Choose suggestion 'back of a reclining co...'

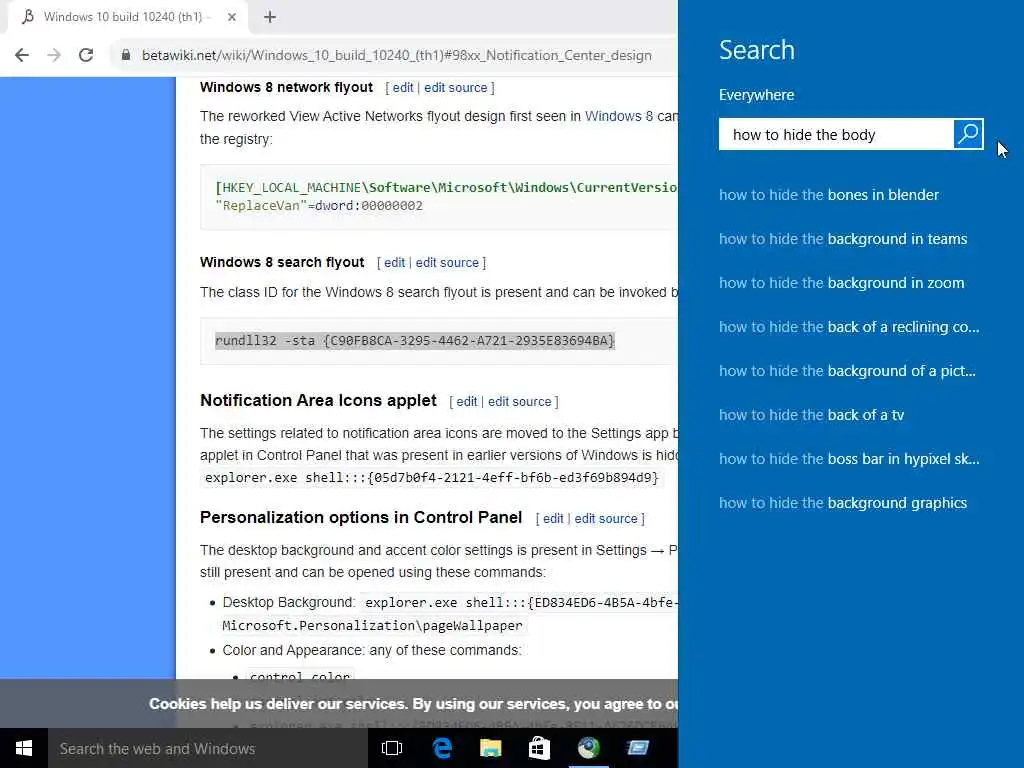coord(849,327)
